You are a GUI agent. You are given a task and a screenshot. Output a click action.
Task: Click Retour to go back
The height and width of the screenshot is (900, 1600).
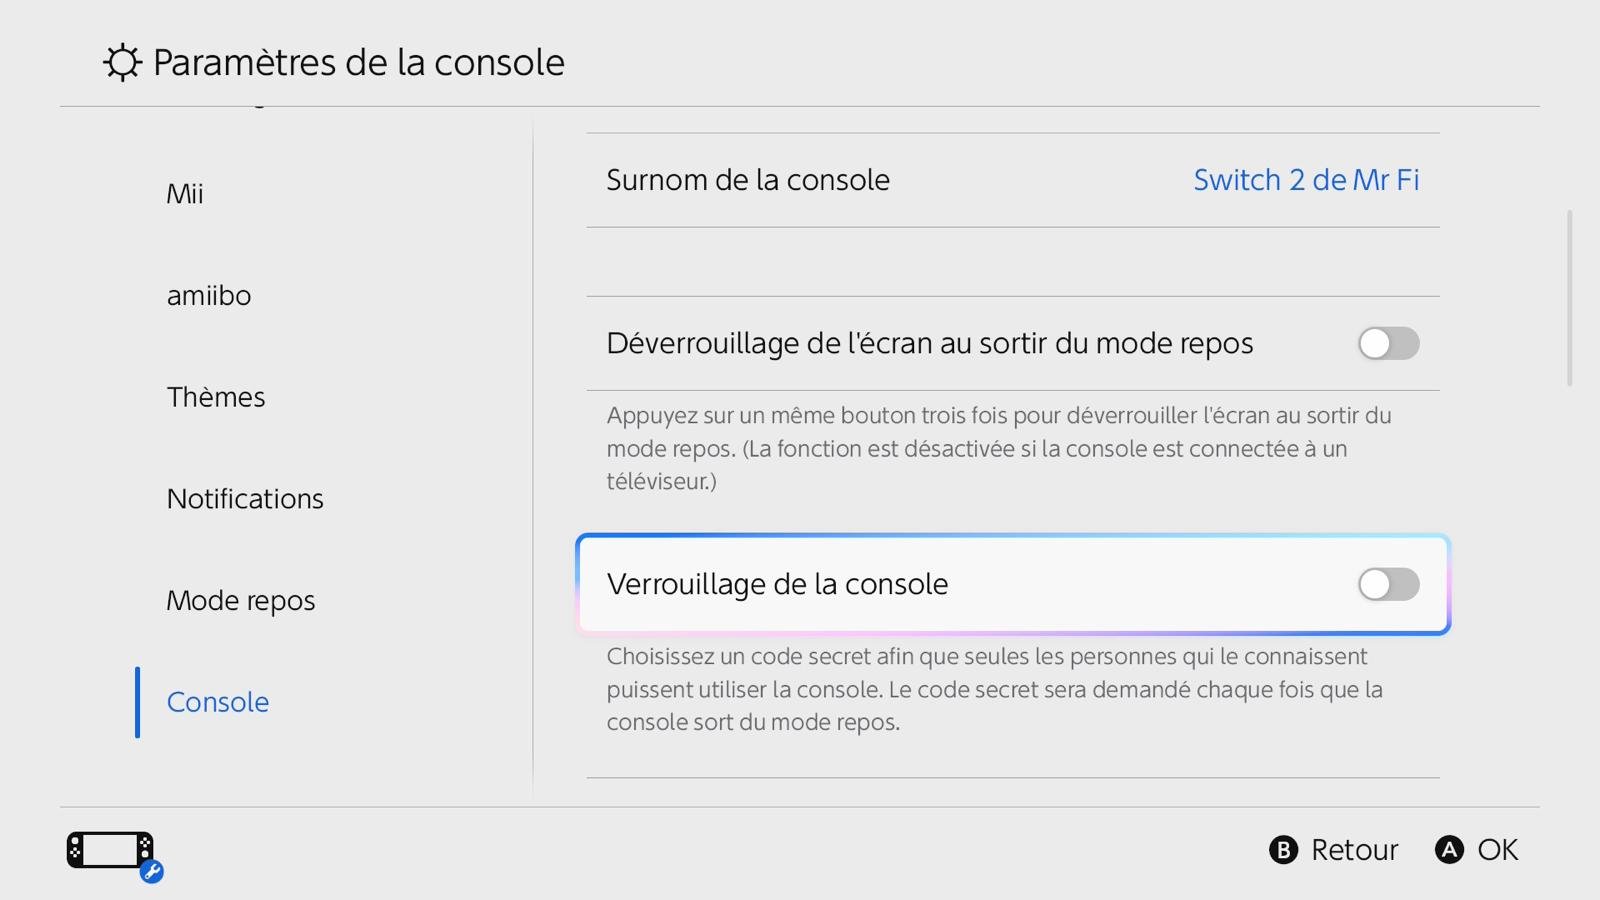(1354, 850)
